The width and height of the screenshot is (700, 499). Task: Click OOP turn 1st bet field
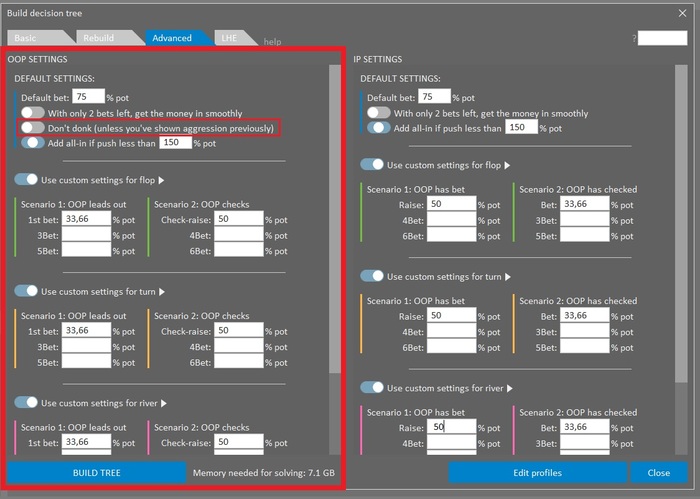86,330
